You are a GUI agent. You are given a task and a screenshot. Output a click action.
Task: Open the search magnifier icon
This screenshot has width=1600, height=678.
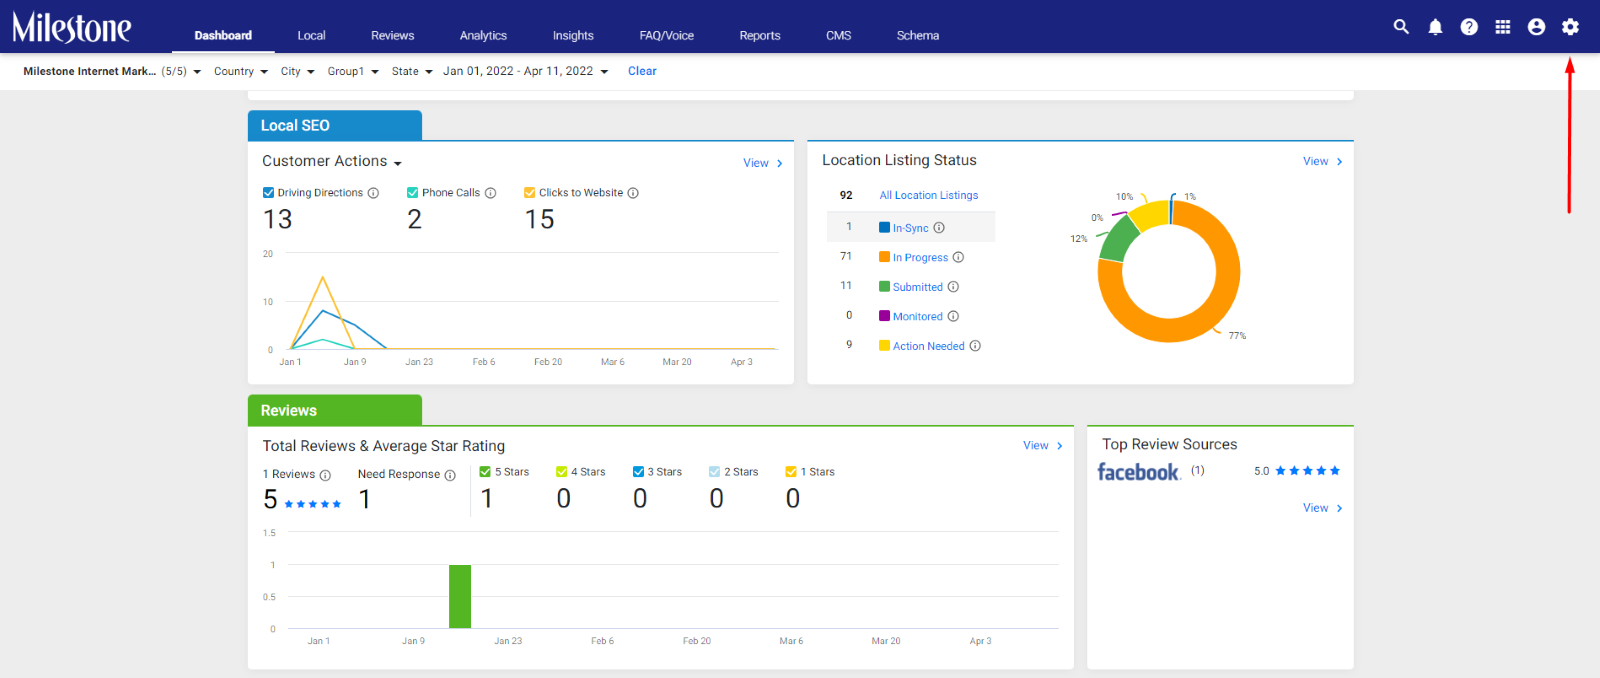pyautogui.click(x=1401, y=27)
